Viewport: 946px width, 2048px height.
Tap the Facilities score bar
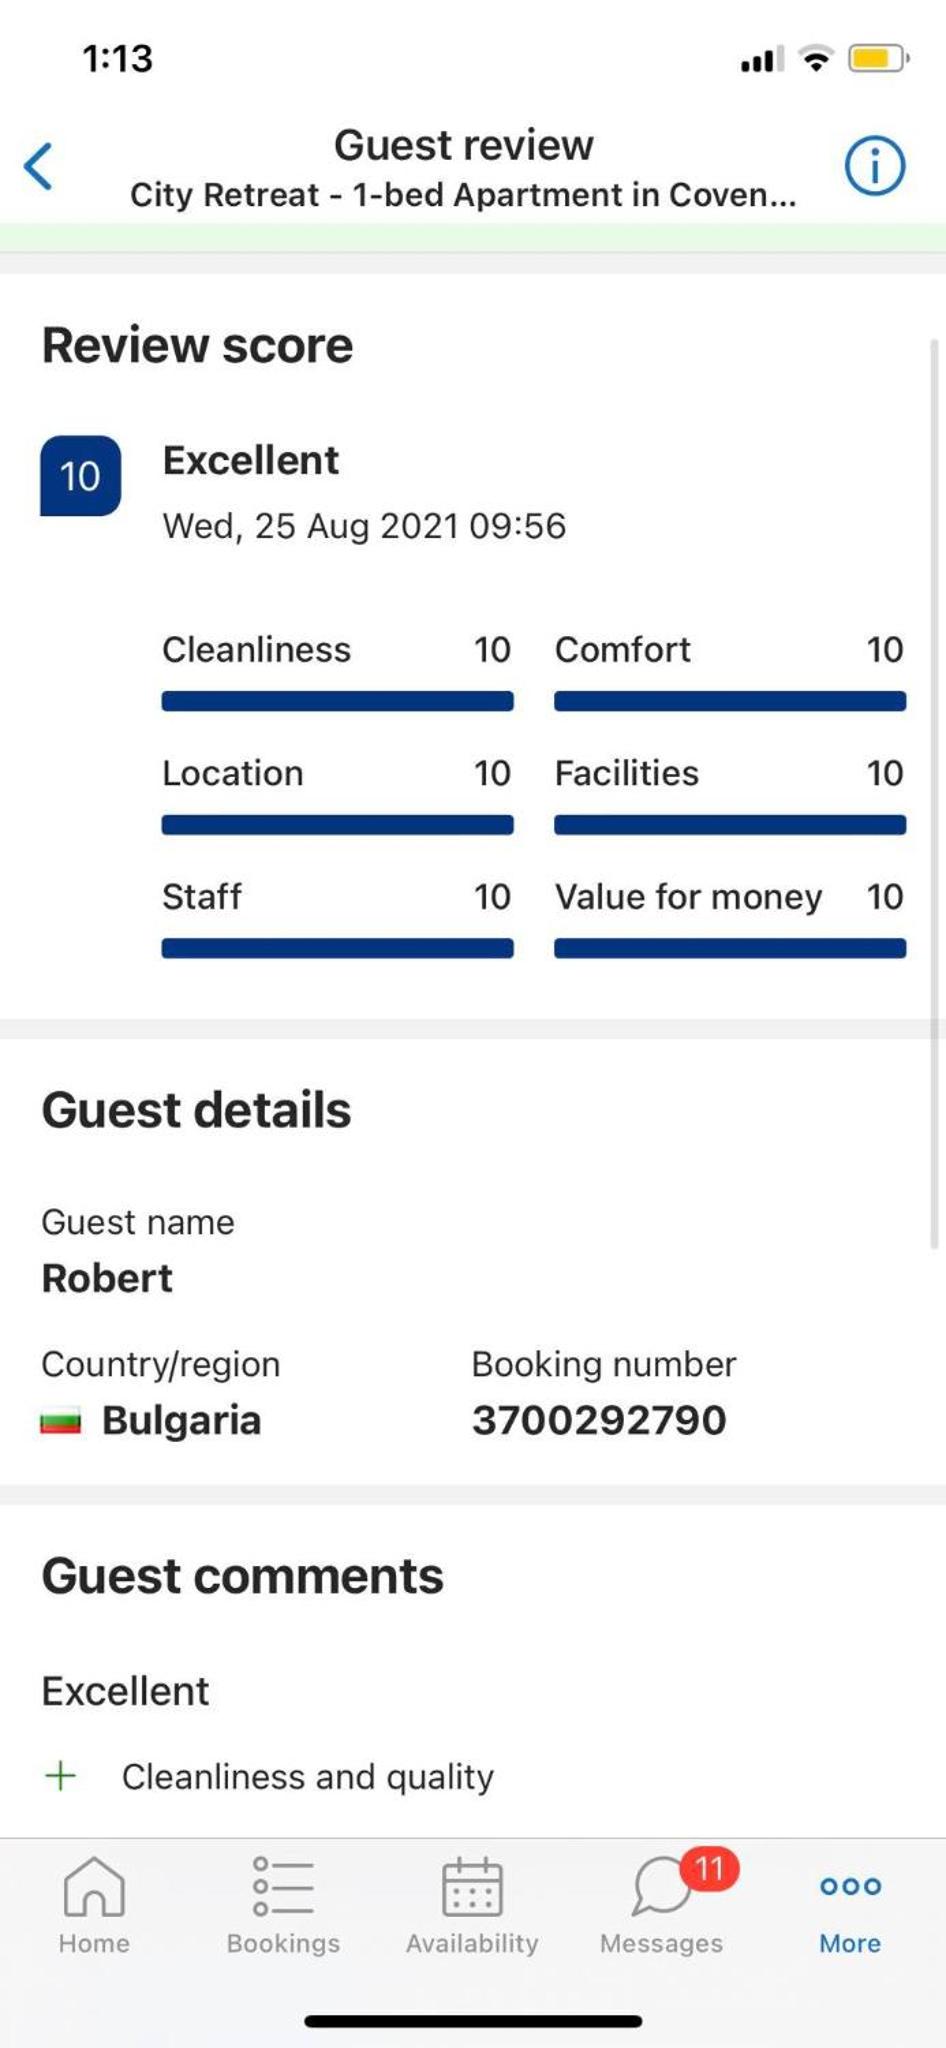click(x=730, y=825)
